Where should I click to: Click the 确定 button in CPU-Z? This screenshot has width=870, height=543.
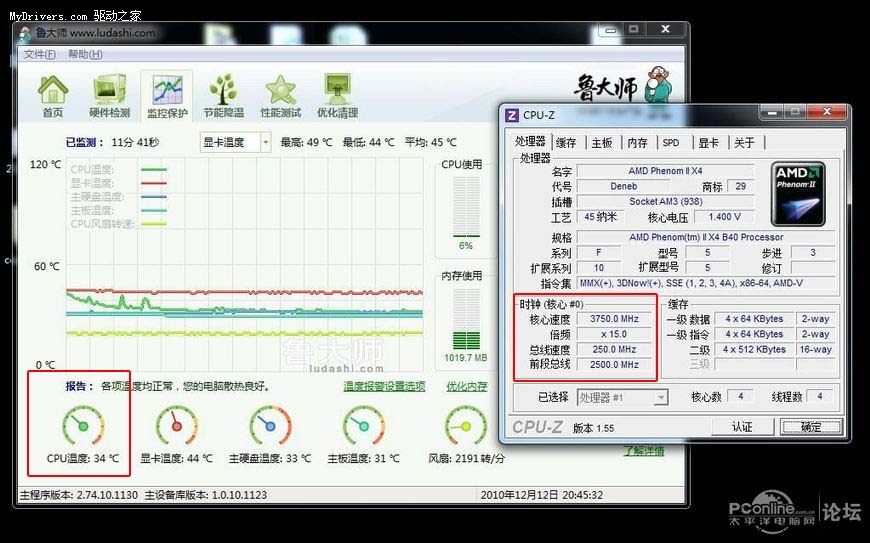(811, 427)
